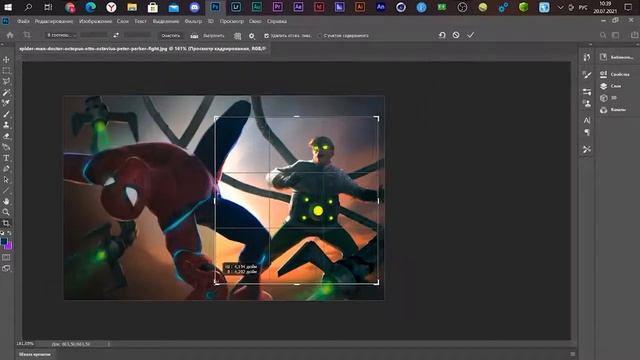Screen dimensions: 640x360
Task: Open the 3D panel button
Action: point(608,98)
